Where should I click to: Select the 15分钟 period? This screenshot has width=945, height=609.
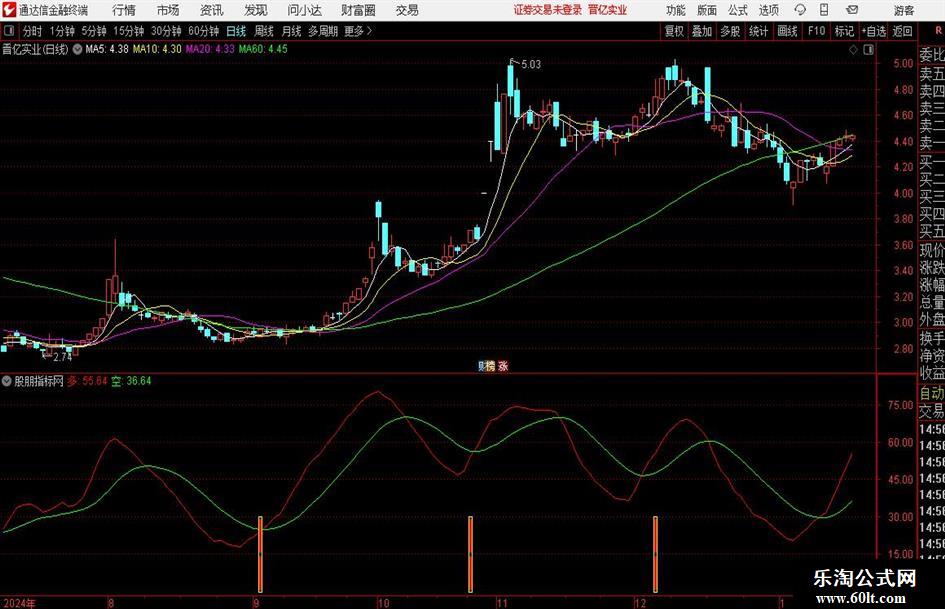tap(129, 31)
